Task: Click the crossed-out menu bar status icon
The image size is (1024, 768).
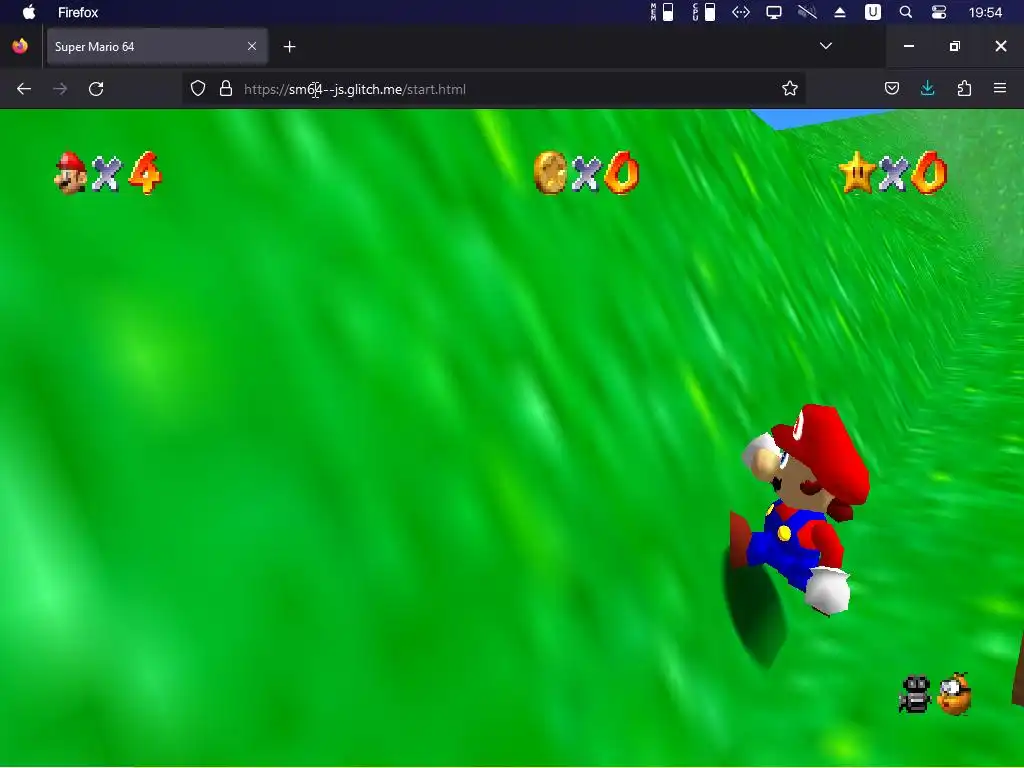Action: pyautogui.click(x=807, y=12)
